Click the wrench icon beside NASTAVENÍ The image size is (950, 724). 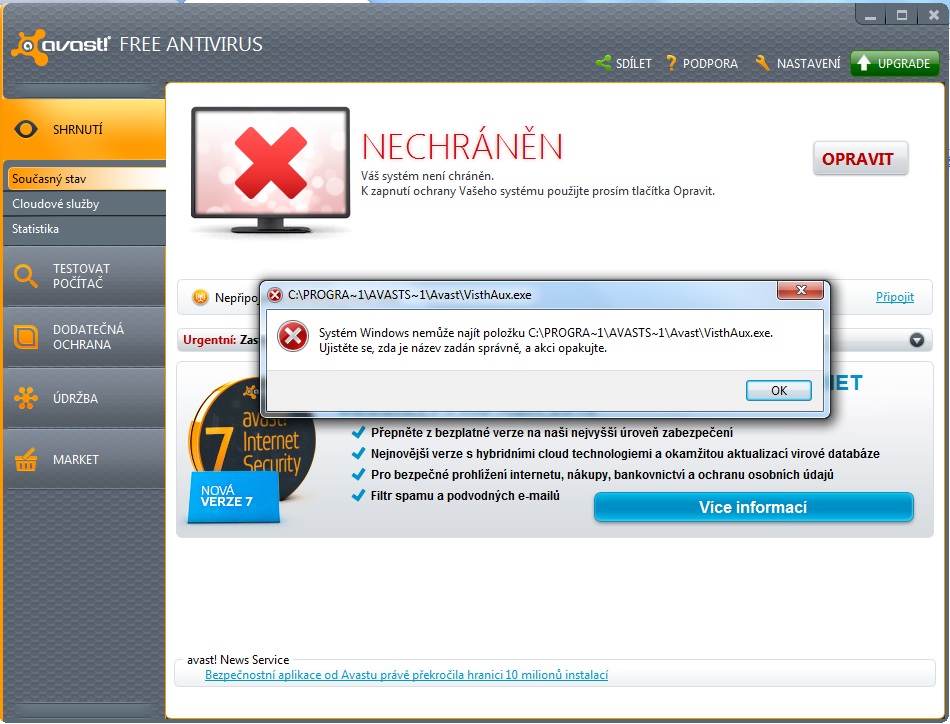coord(762,62)
